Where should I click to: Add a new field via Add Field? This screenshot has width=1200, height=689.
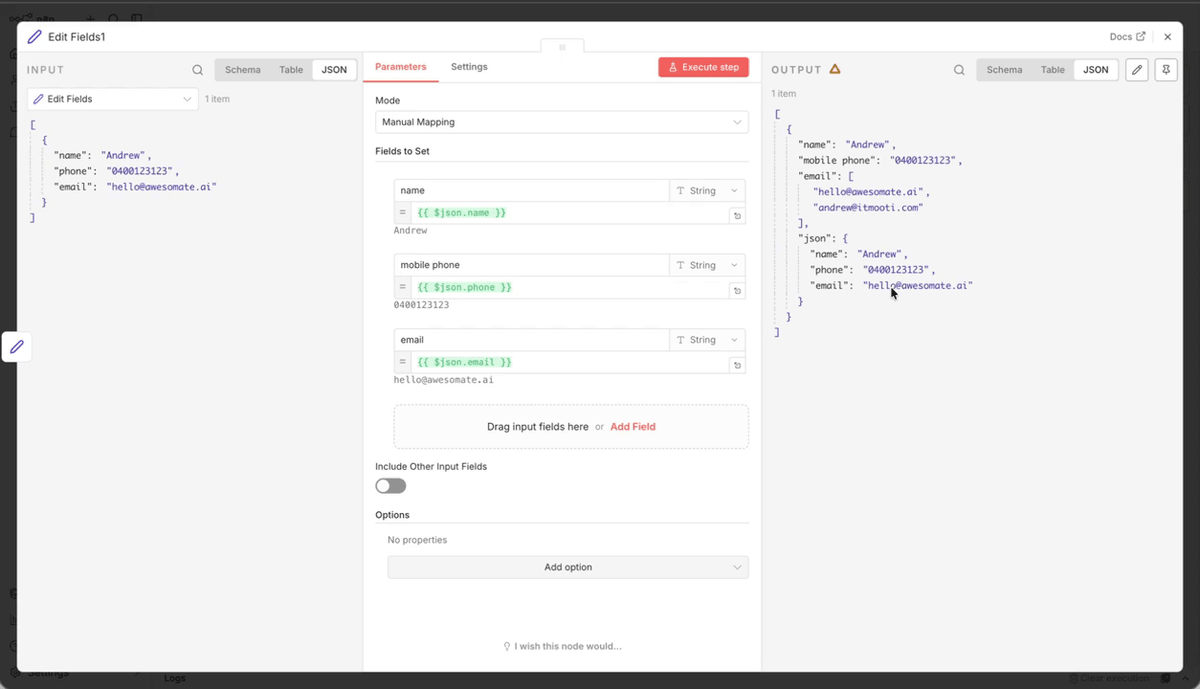click(632, 426)
